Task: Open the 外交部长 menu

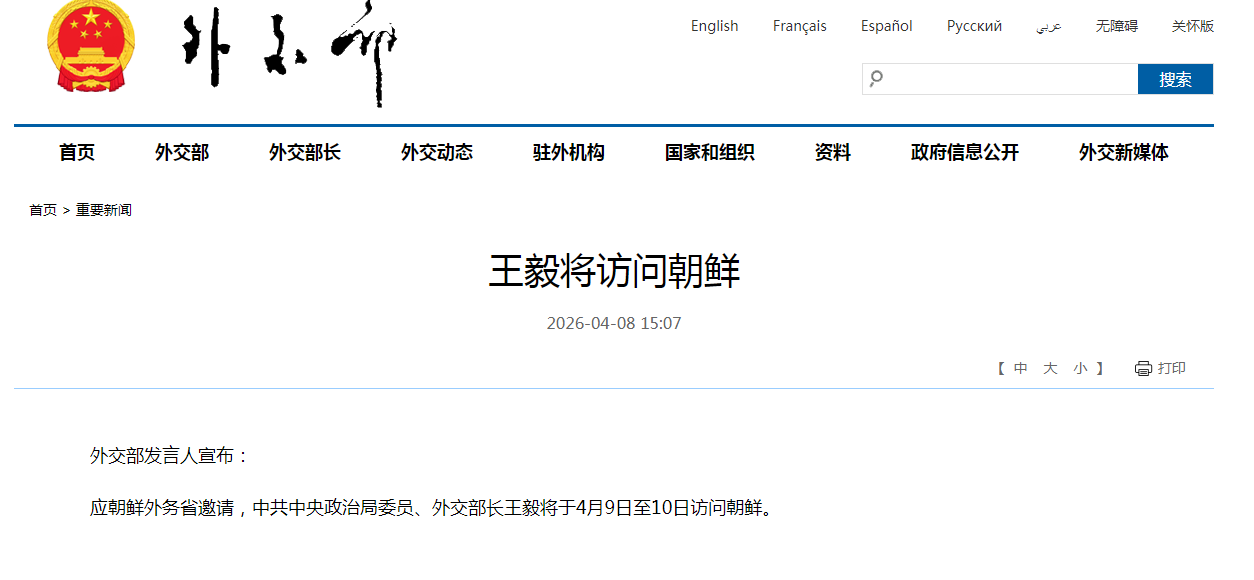Action: (304, 153)
